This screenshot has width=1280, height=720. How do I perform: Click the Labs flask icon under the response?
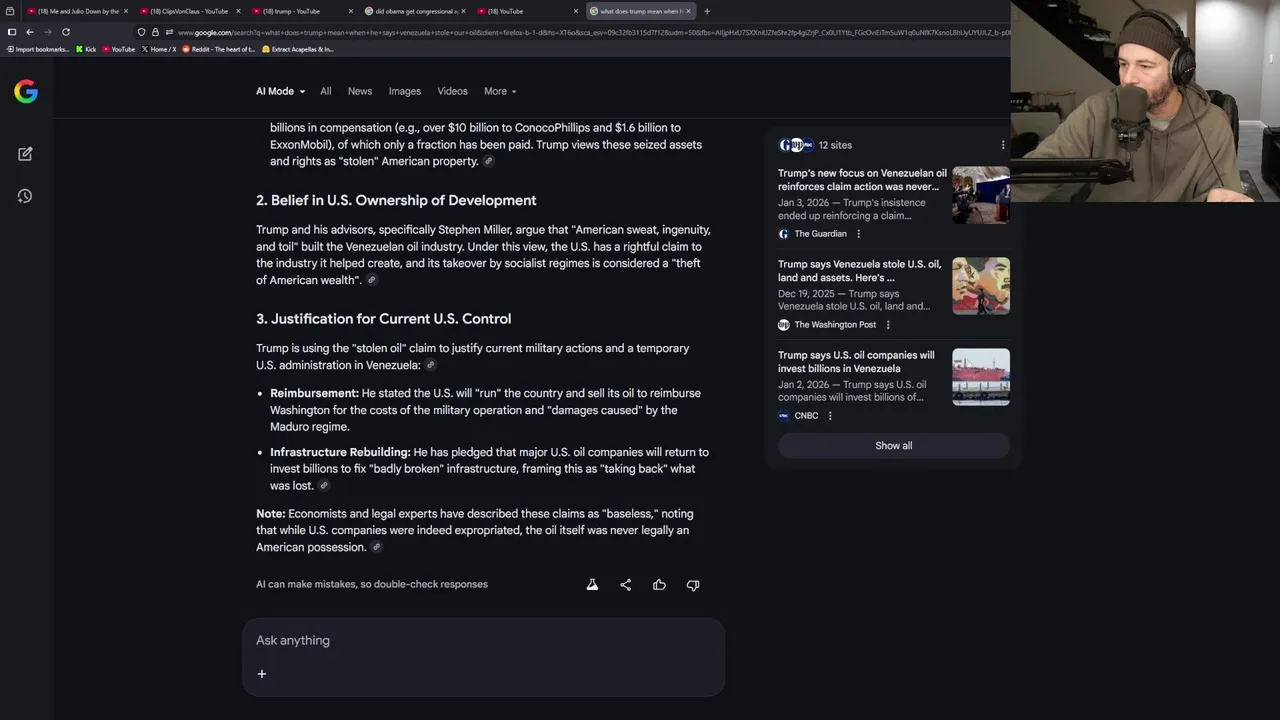coord(592,585)
